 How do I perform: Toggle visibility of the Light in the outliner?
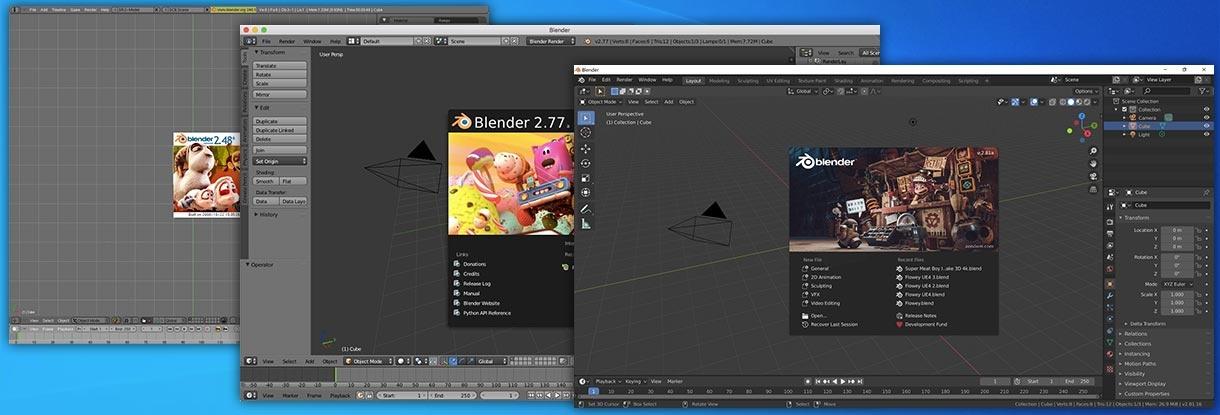[1206, 134]
